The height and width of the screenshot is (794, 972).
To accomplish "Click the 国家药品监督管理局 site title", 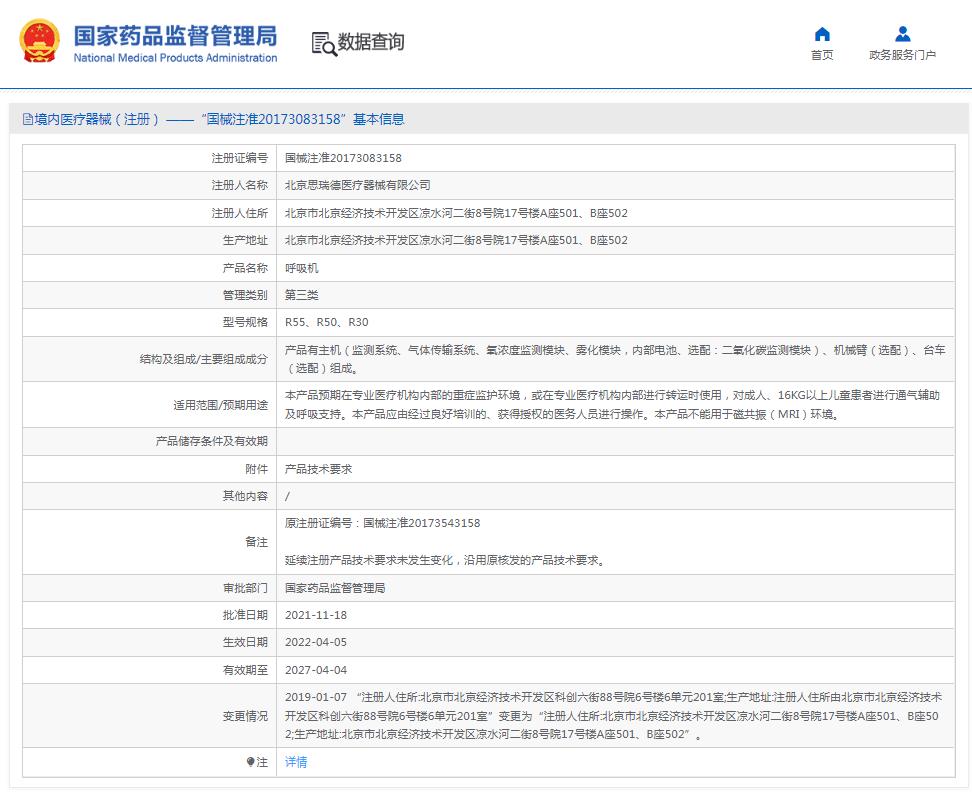I will point(175,36).
